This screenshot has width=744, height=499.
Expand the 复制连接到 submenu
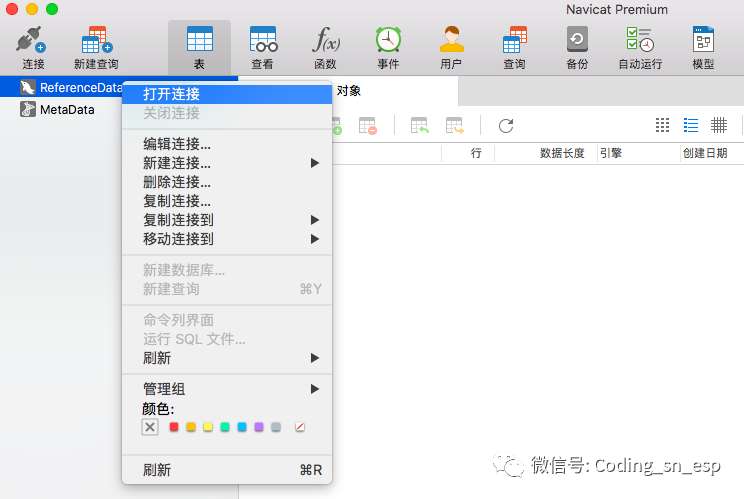click(x=227, y=220)
